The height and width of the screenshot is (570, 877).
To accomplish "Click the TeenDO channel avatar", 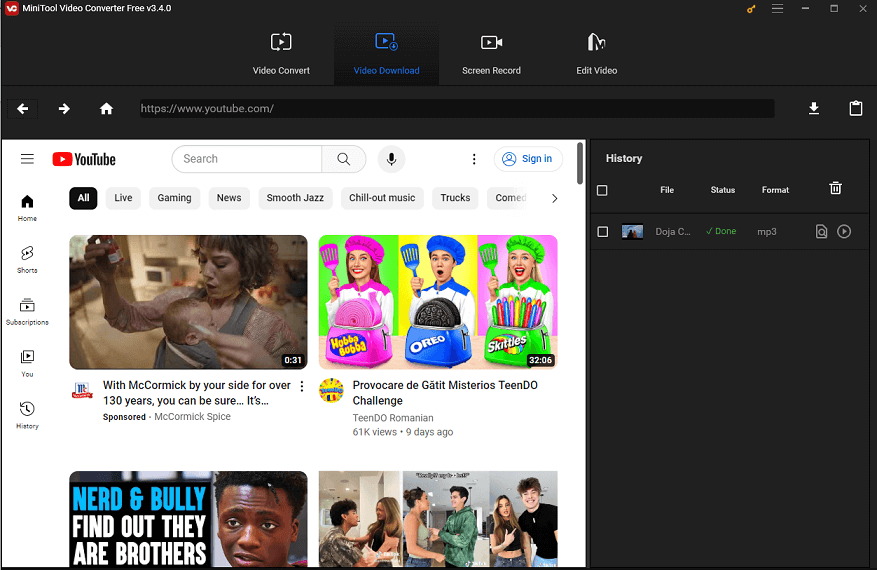I will click(x=331, y=390).
